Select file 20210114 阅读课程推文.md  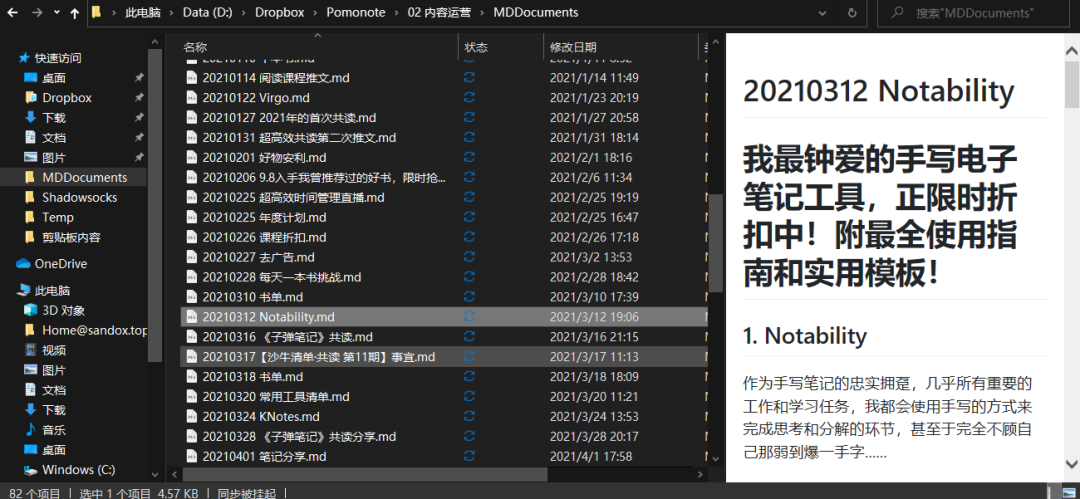tap(276, 78)
